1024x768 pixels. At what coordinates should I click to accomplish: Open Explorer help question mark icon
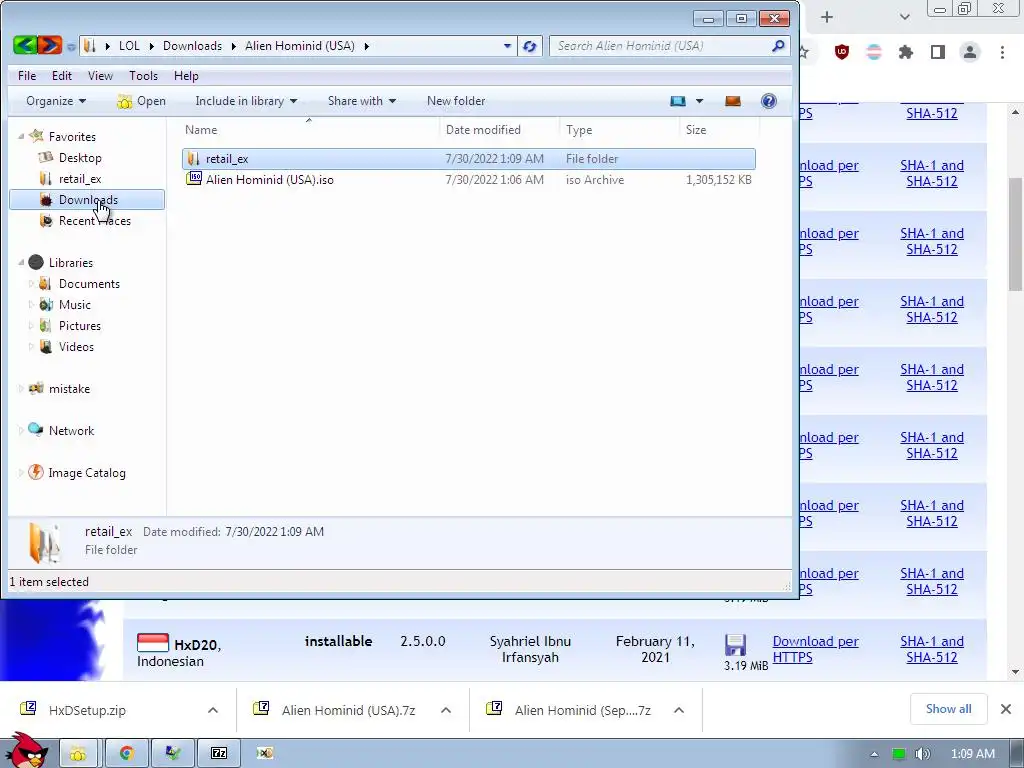coord(769,101)
